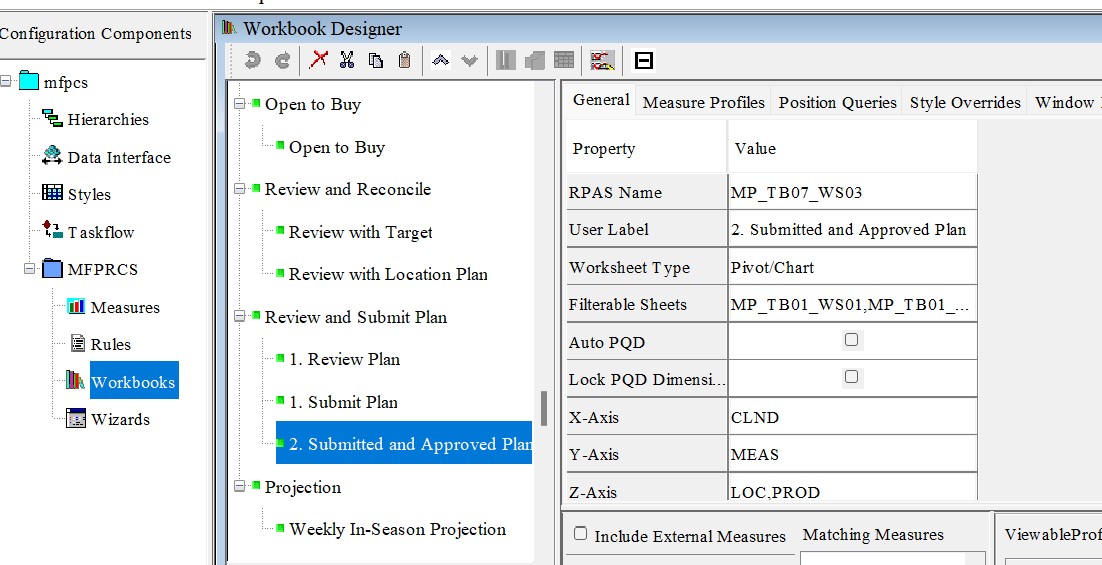This screenshot has width=1102, height=565.
Task: Select Workbooks in Configuration Components tree
Action: point(134,381)
